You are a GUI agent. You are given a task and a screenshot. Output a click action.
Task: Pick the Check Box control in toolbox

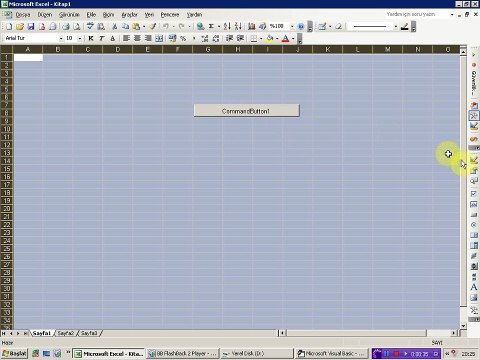click(x=474, y=194)
